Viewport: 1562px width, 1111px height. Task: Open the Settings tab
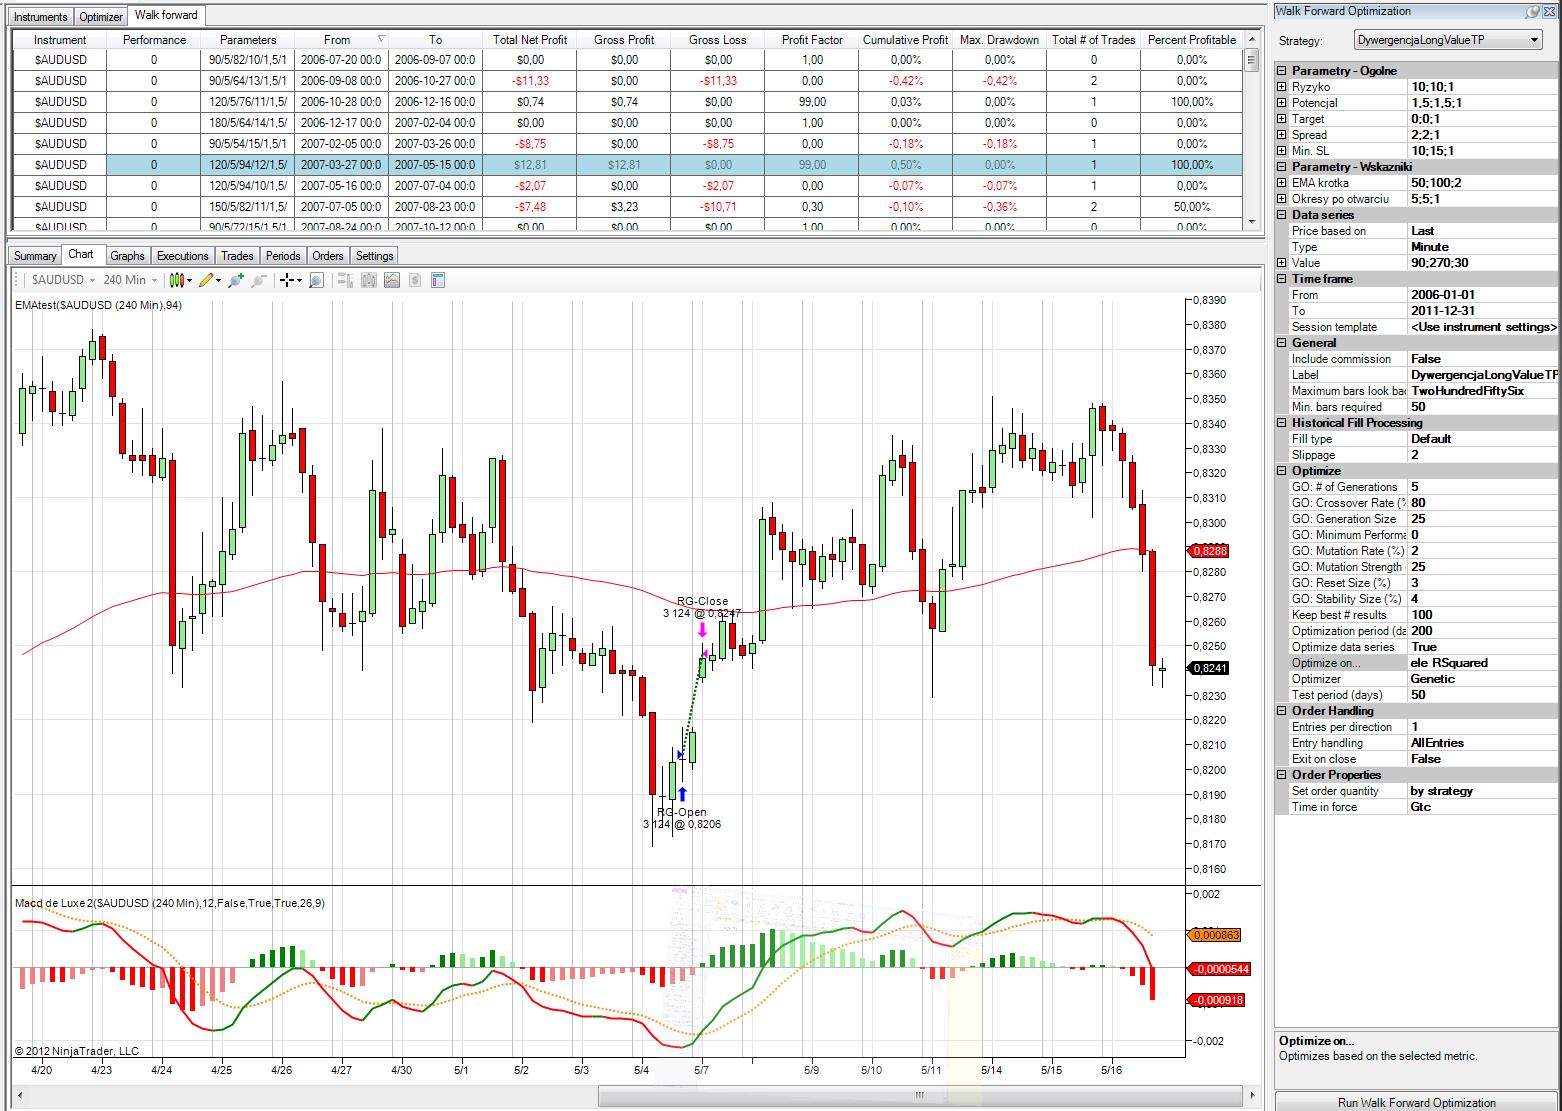[x=375, y=256]
